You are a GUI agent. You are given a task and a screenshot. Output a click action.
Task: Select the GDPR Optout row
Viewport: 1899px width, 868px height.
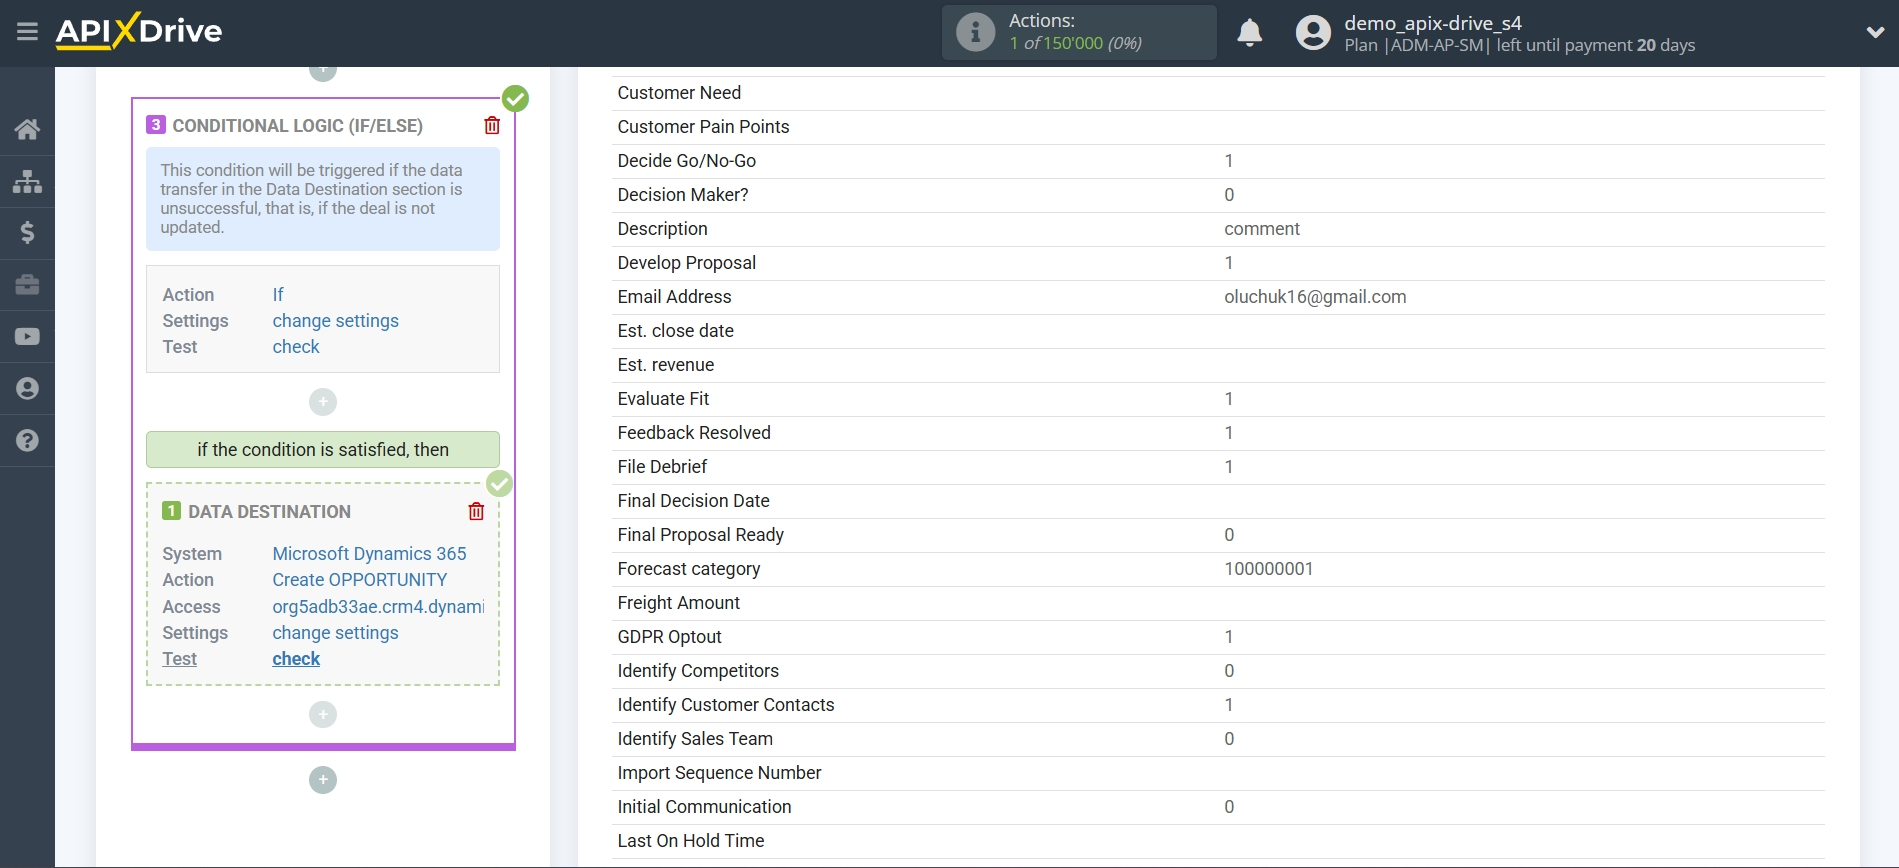(x=1218, y=637)
